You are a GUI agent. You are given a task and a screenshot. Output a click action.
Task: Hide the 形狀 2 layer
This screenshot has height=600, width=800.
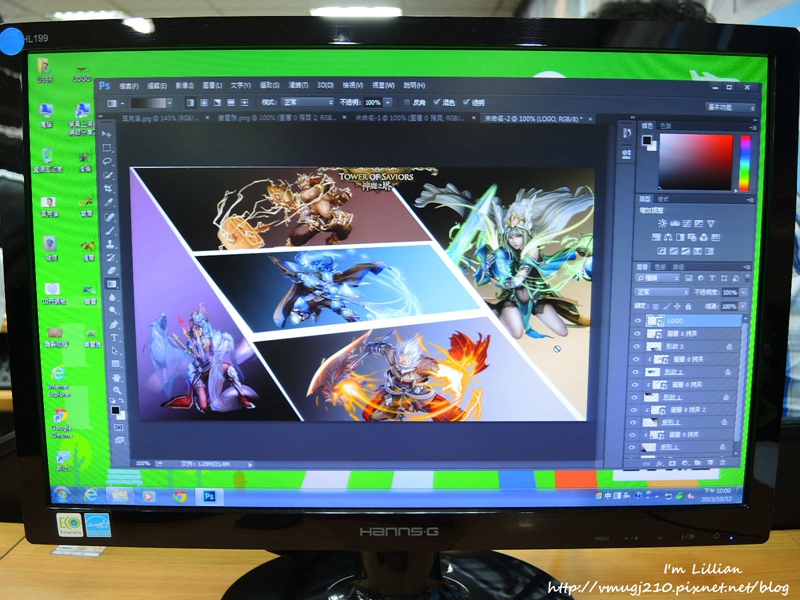[635, 371]
